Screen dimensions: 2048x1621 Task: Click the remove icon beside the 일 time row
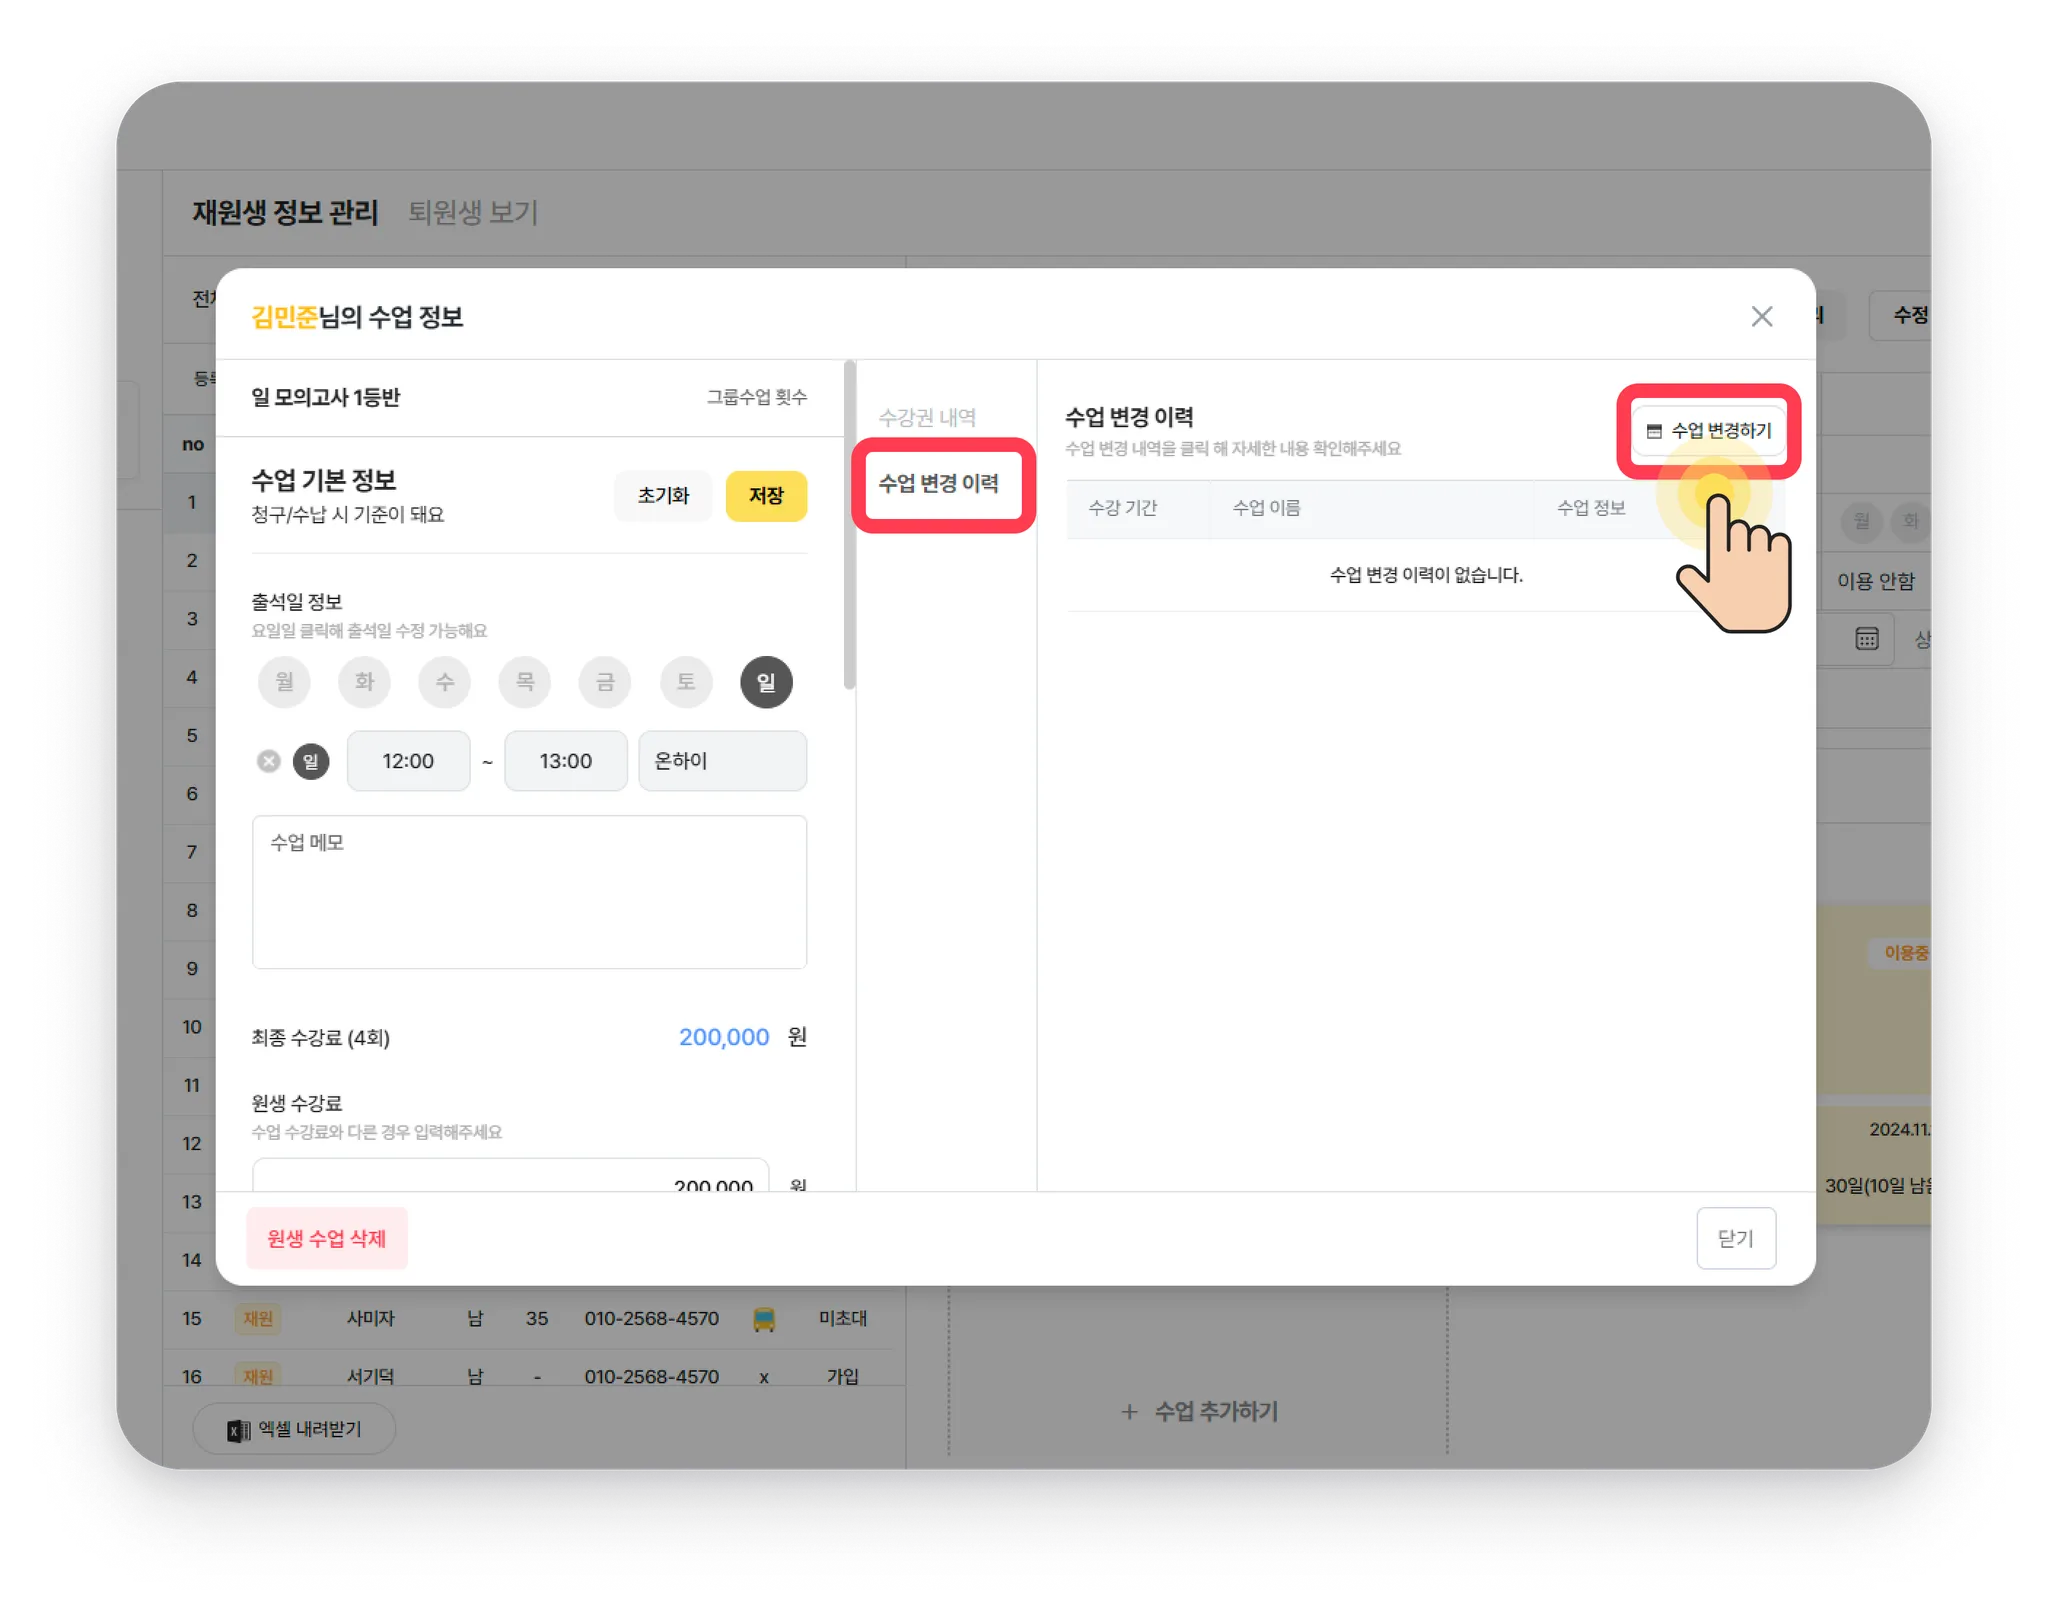269,761
